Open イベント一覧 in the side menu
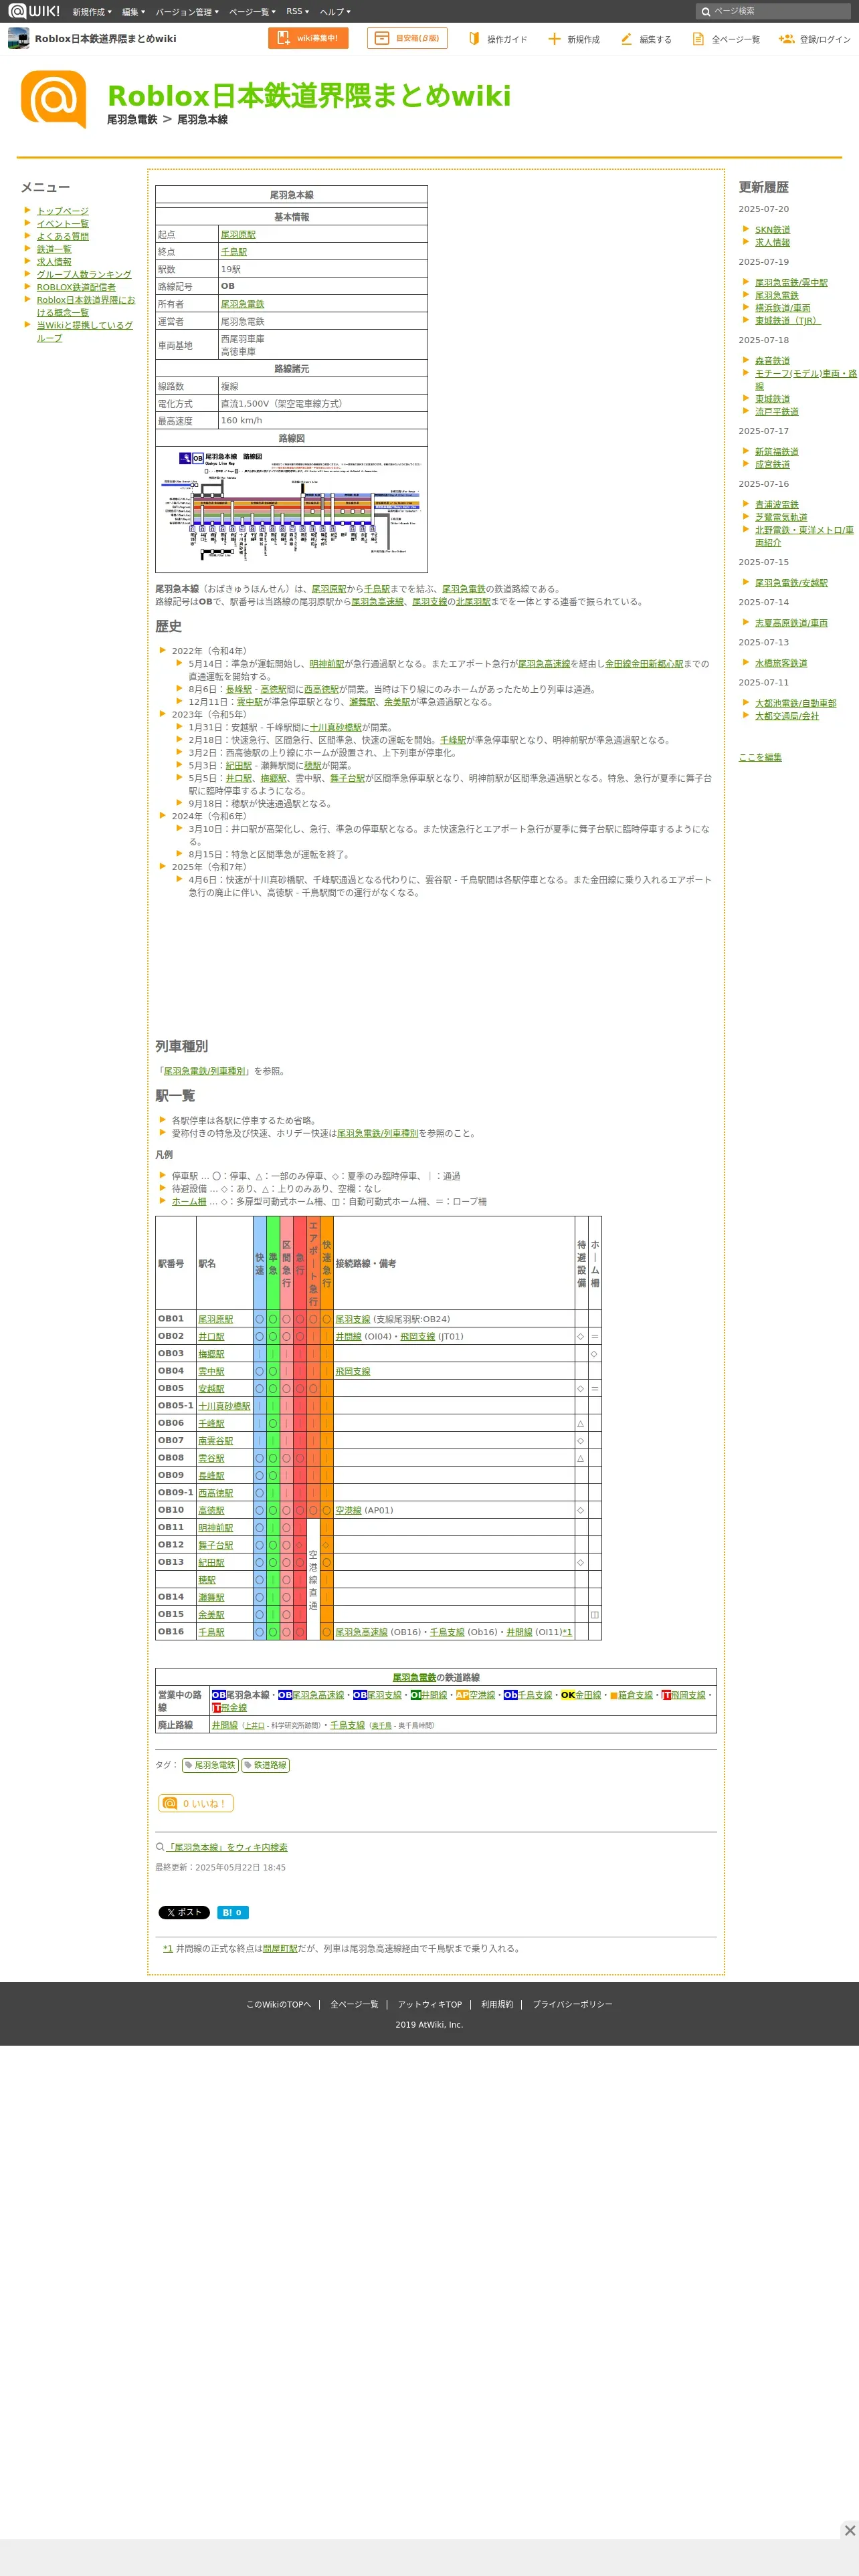 coord(62,224)
